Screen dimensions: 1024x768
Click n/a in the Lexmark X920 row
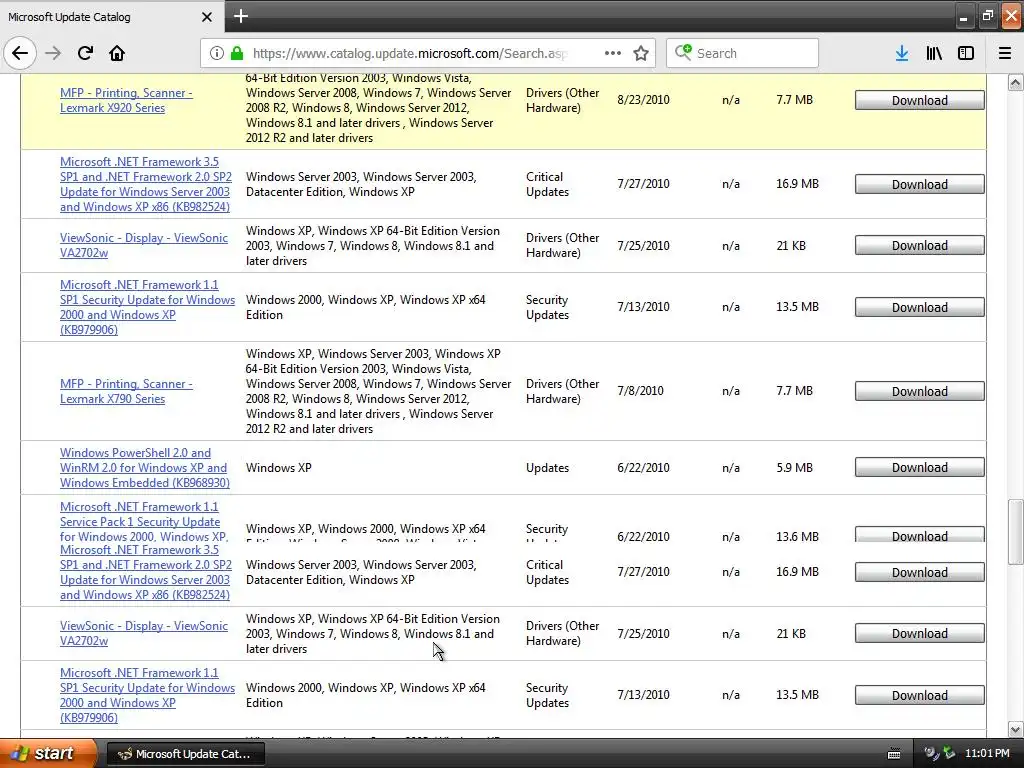tap(731, 99)
